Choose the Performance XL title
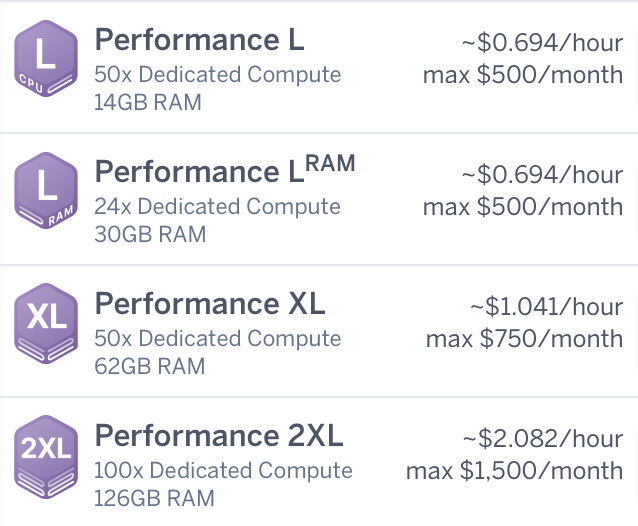The height and width of the screenshot is (526, 638). pyautogui.click(x=210, y=304)
